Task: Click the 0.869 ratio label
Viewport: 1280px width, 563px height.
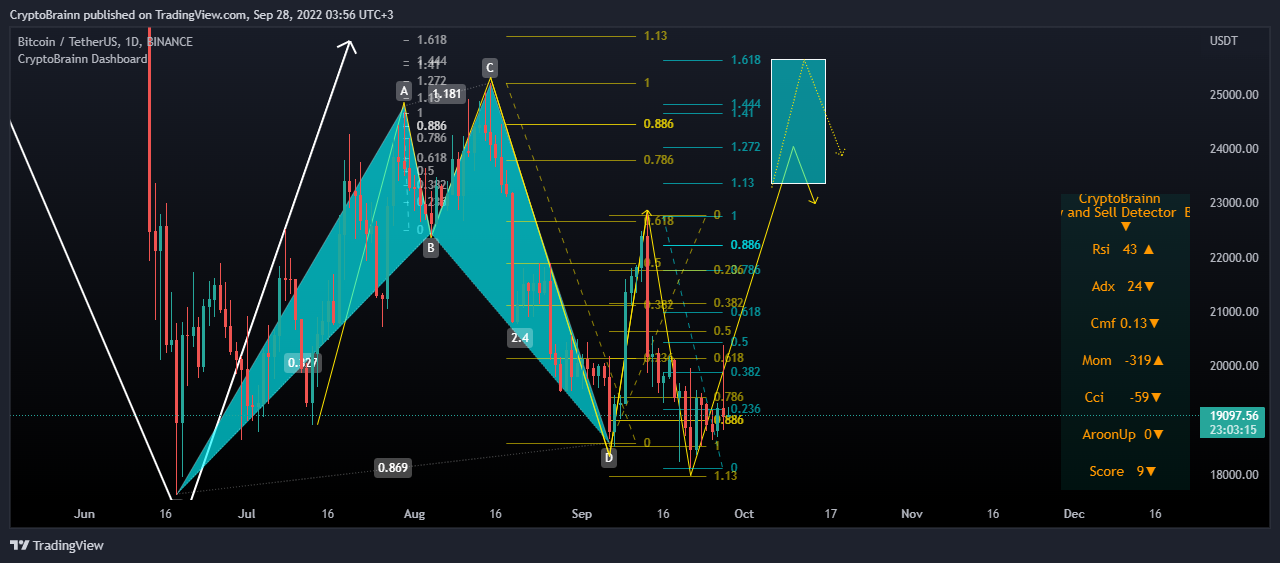Action: 391,467
